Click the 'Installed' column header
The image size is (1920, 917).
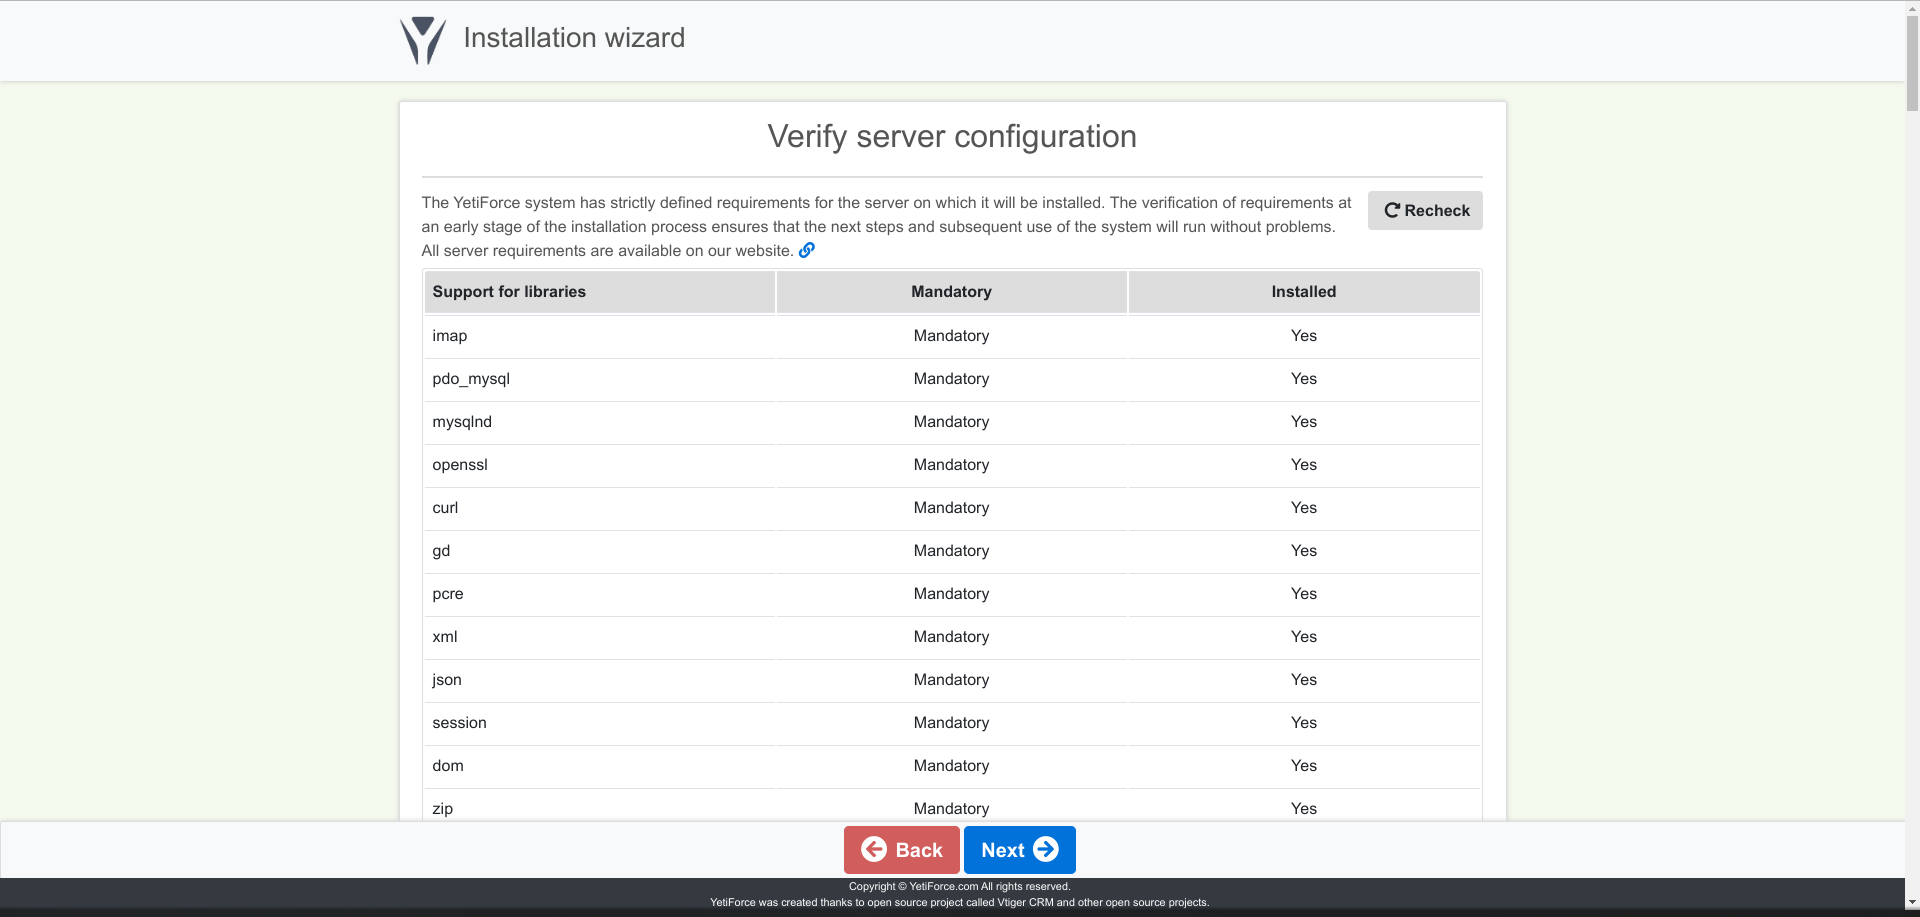[1304, 292]
